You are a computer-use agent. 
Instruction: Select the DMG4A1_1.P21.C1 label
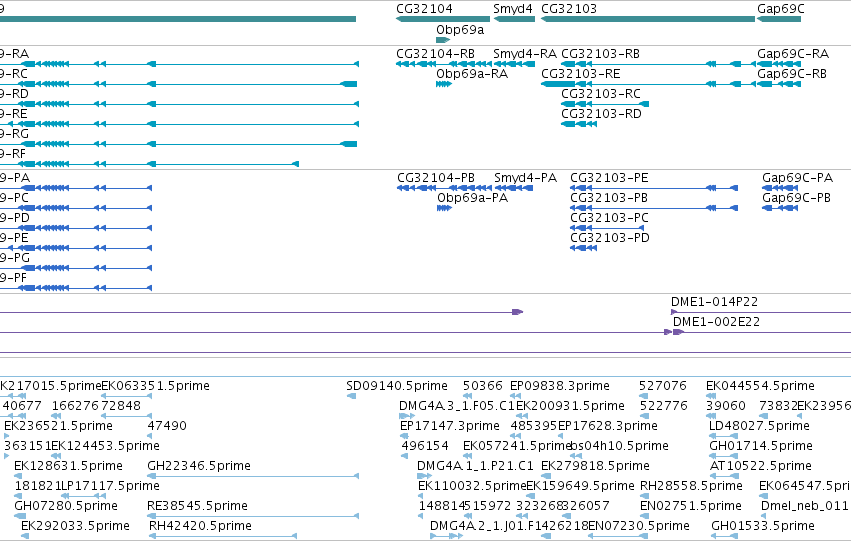pyautogui.click(x=475, y=466)
